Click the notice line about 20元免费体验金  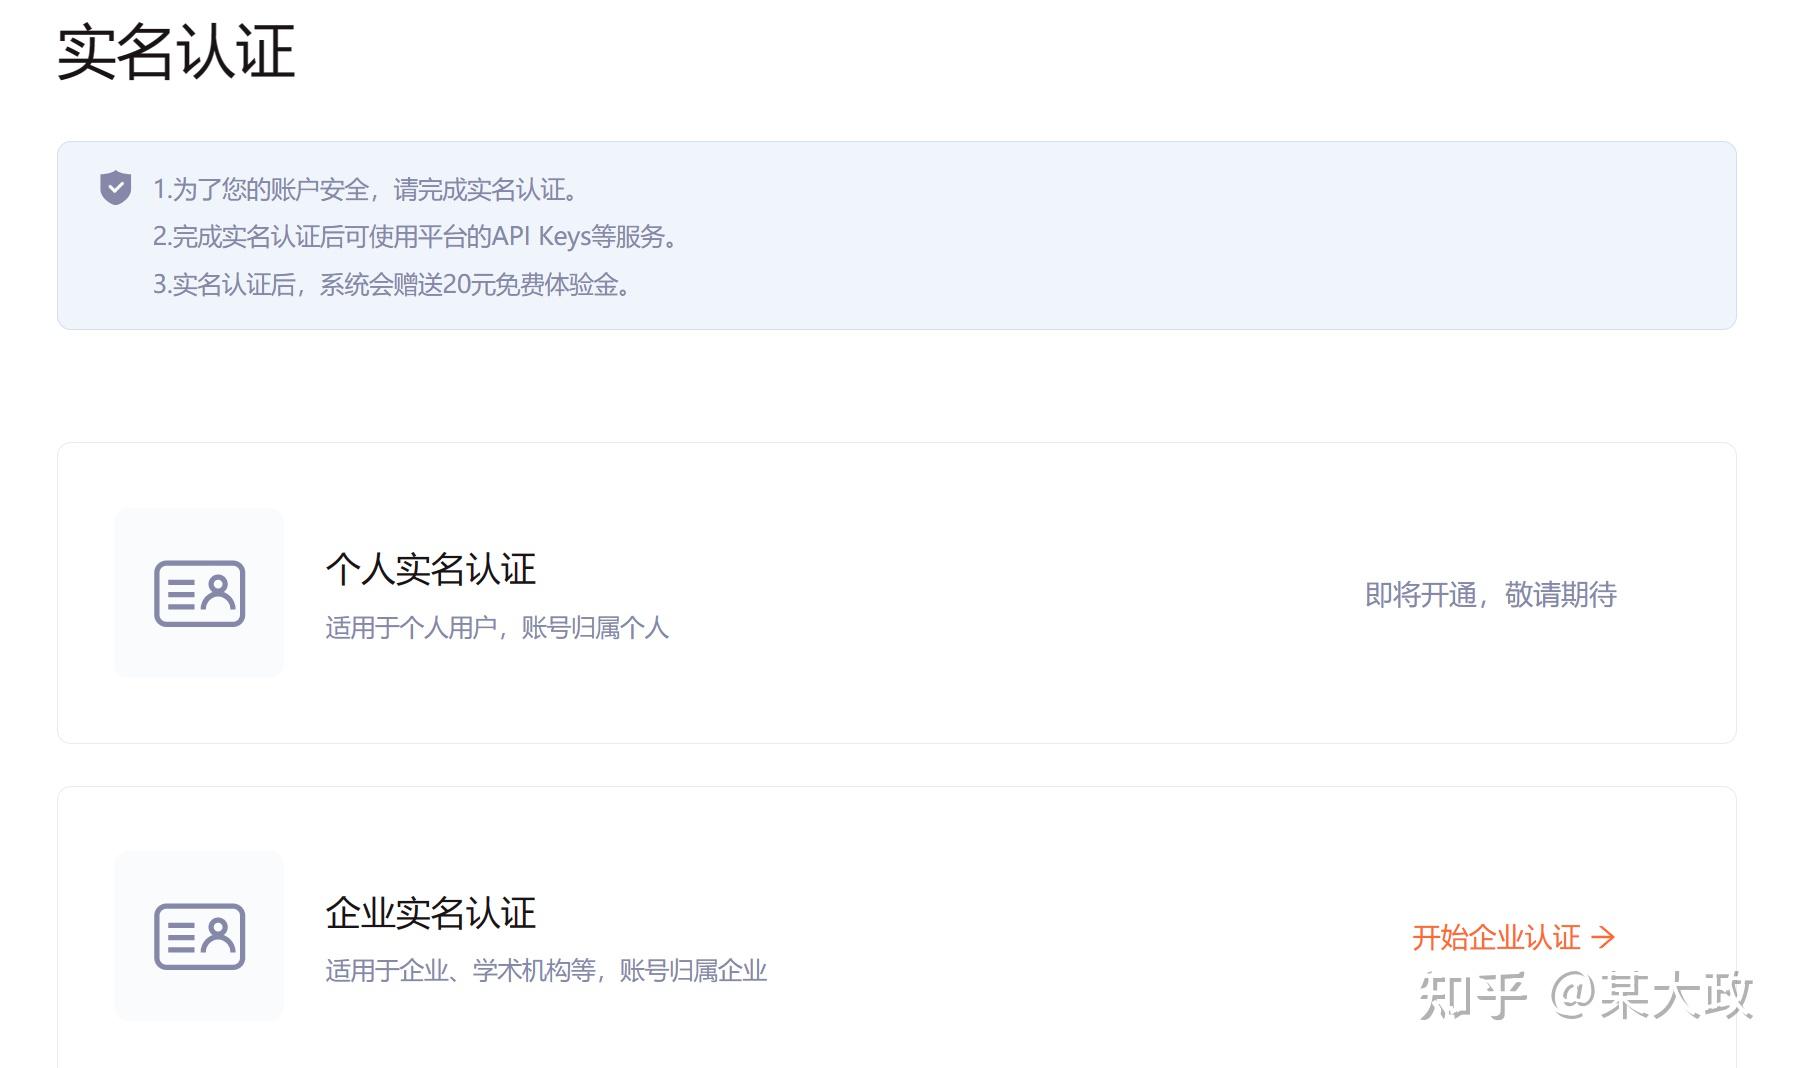[x=392, y=285]
